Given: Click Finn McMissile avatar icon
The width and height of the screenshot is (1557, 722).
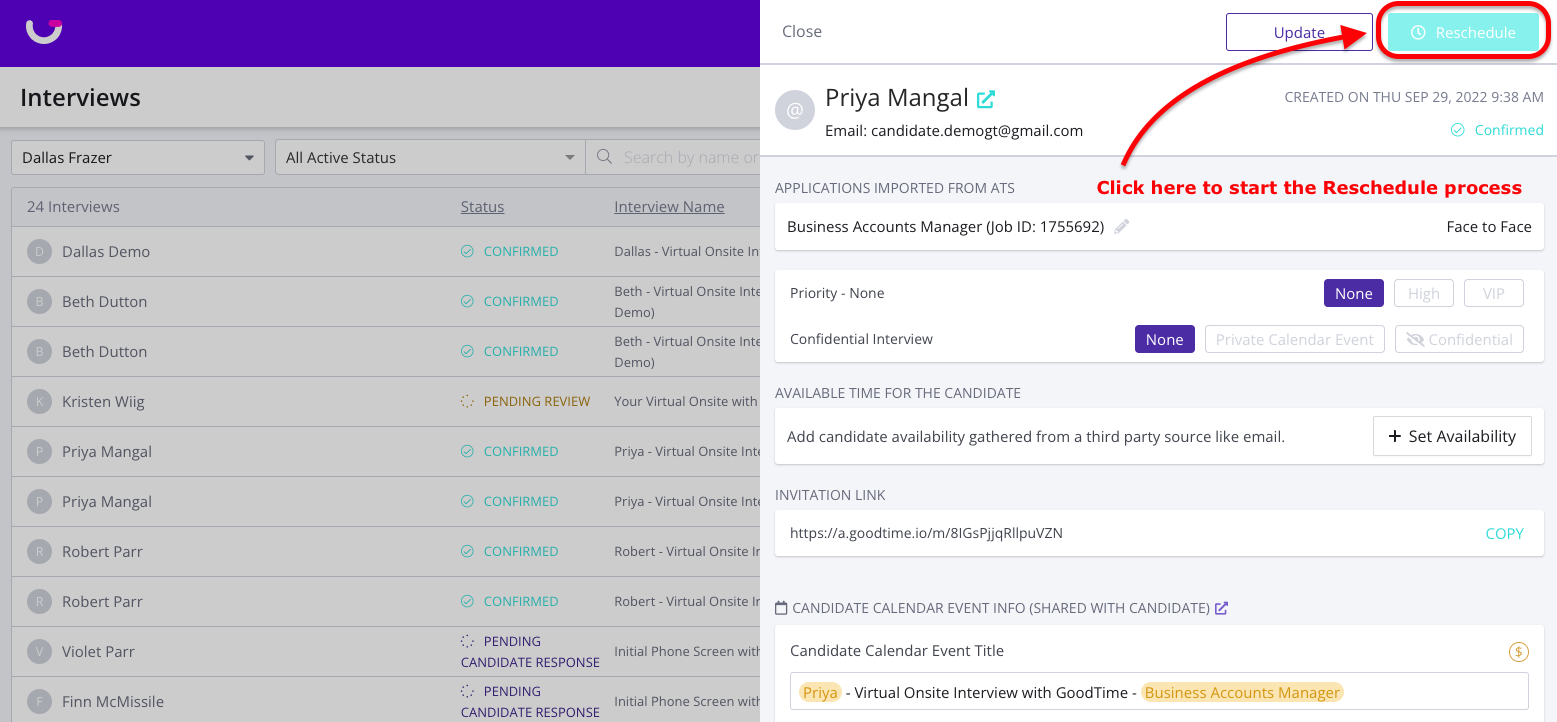Looking at the screenshot, I should (39, 702).
